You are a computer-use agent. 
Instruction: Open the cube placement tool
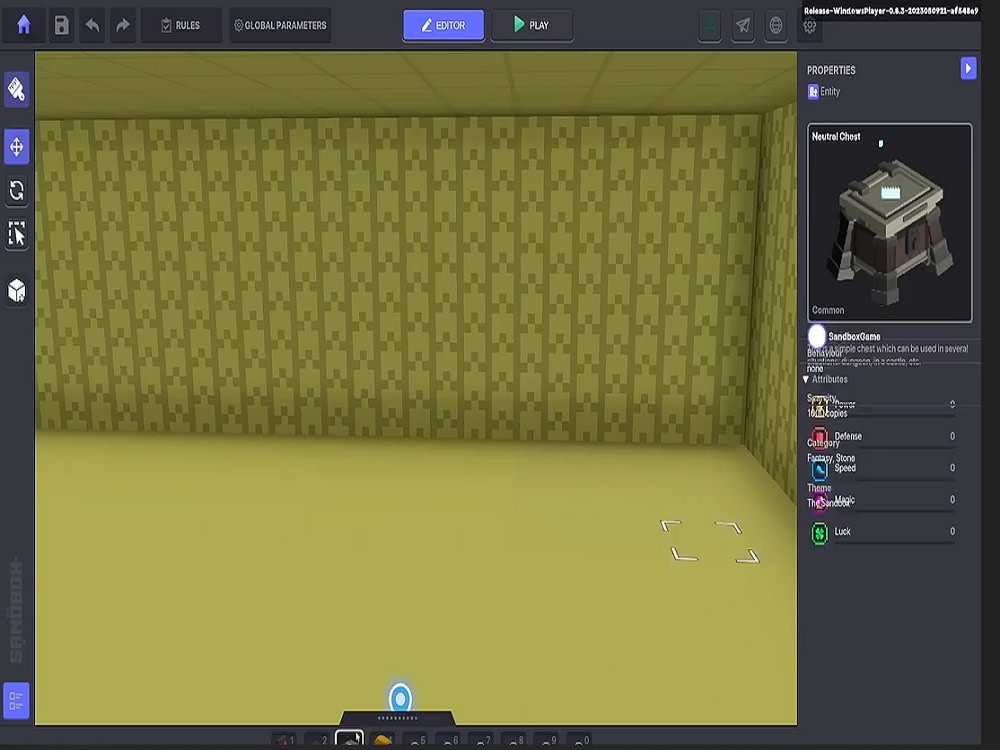tap(14, 291)
